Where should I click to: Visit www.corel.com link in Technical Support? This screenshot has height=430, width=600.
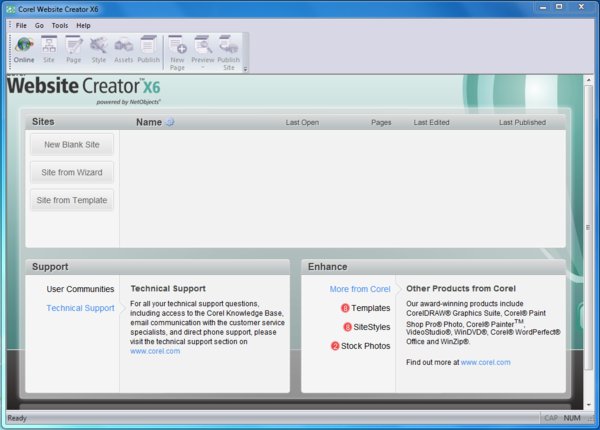[155, 351]
